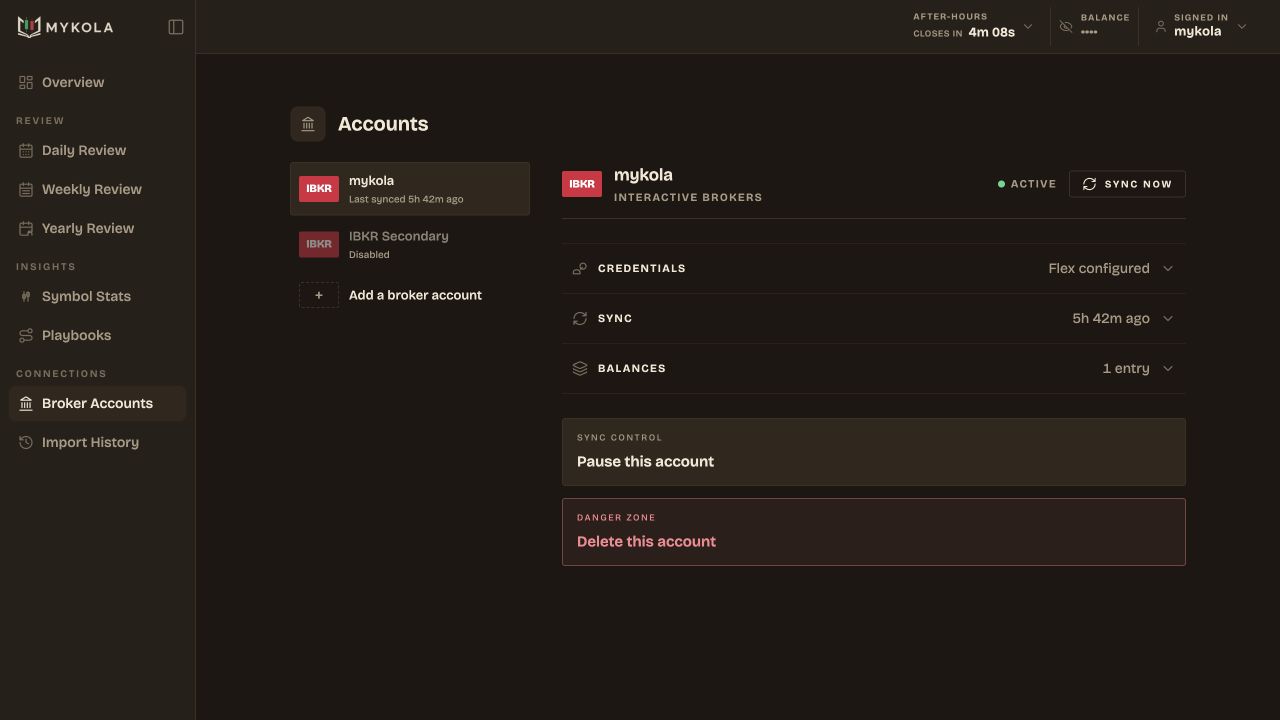The image size is (1280, 720).
Task: Go to Daily Review page
Action: click(x=97, y=150)
